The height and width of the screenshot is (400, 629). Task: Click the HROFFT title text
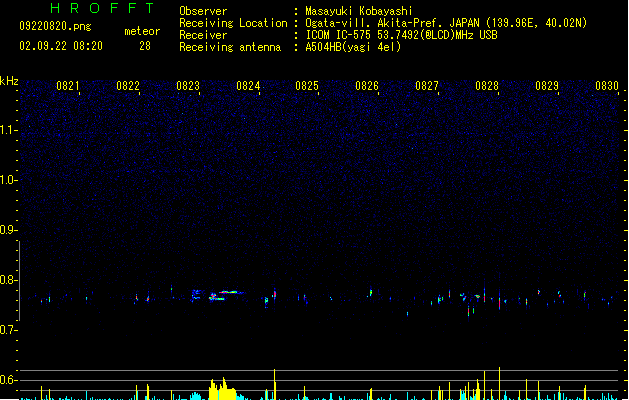(102, 8)
